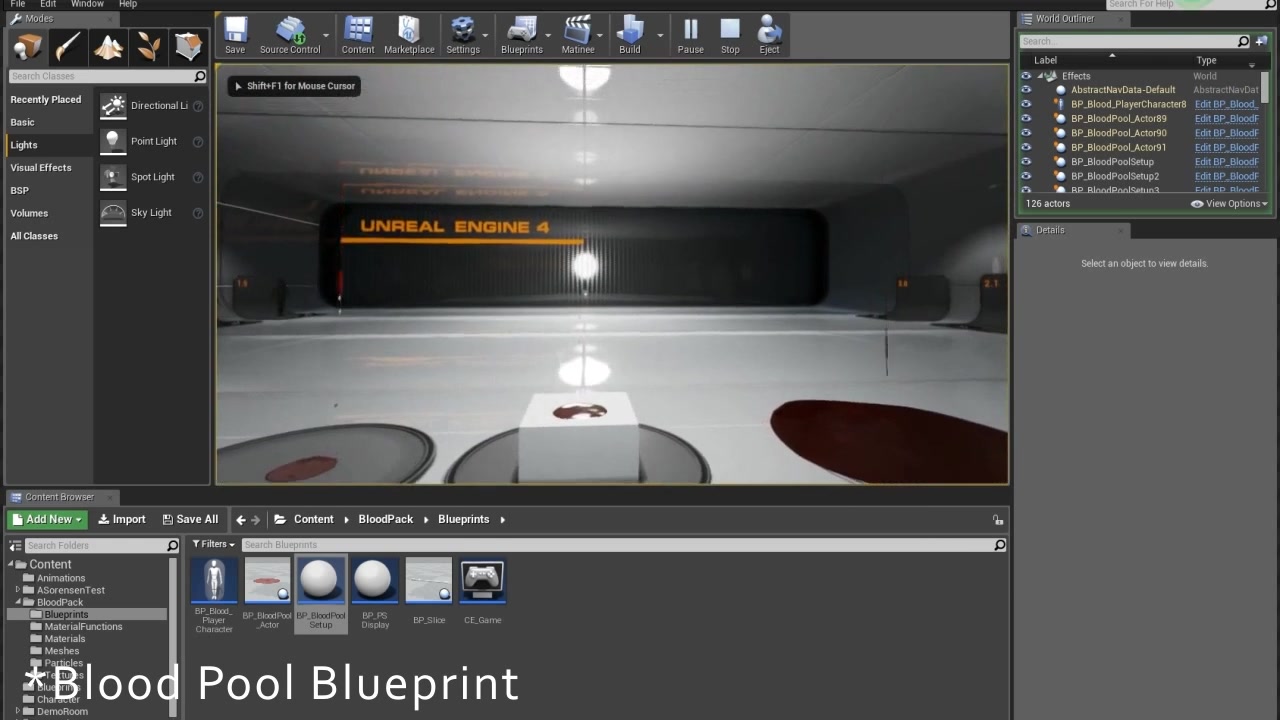1280x720 pixels.
Task: Select the MaterialFunctions folder
Action: pyautogui.click(x=83, y=627)
